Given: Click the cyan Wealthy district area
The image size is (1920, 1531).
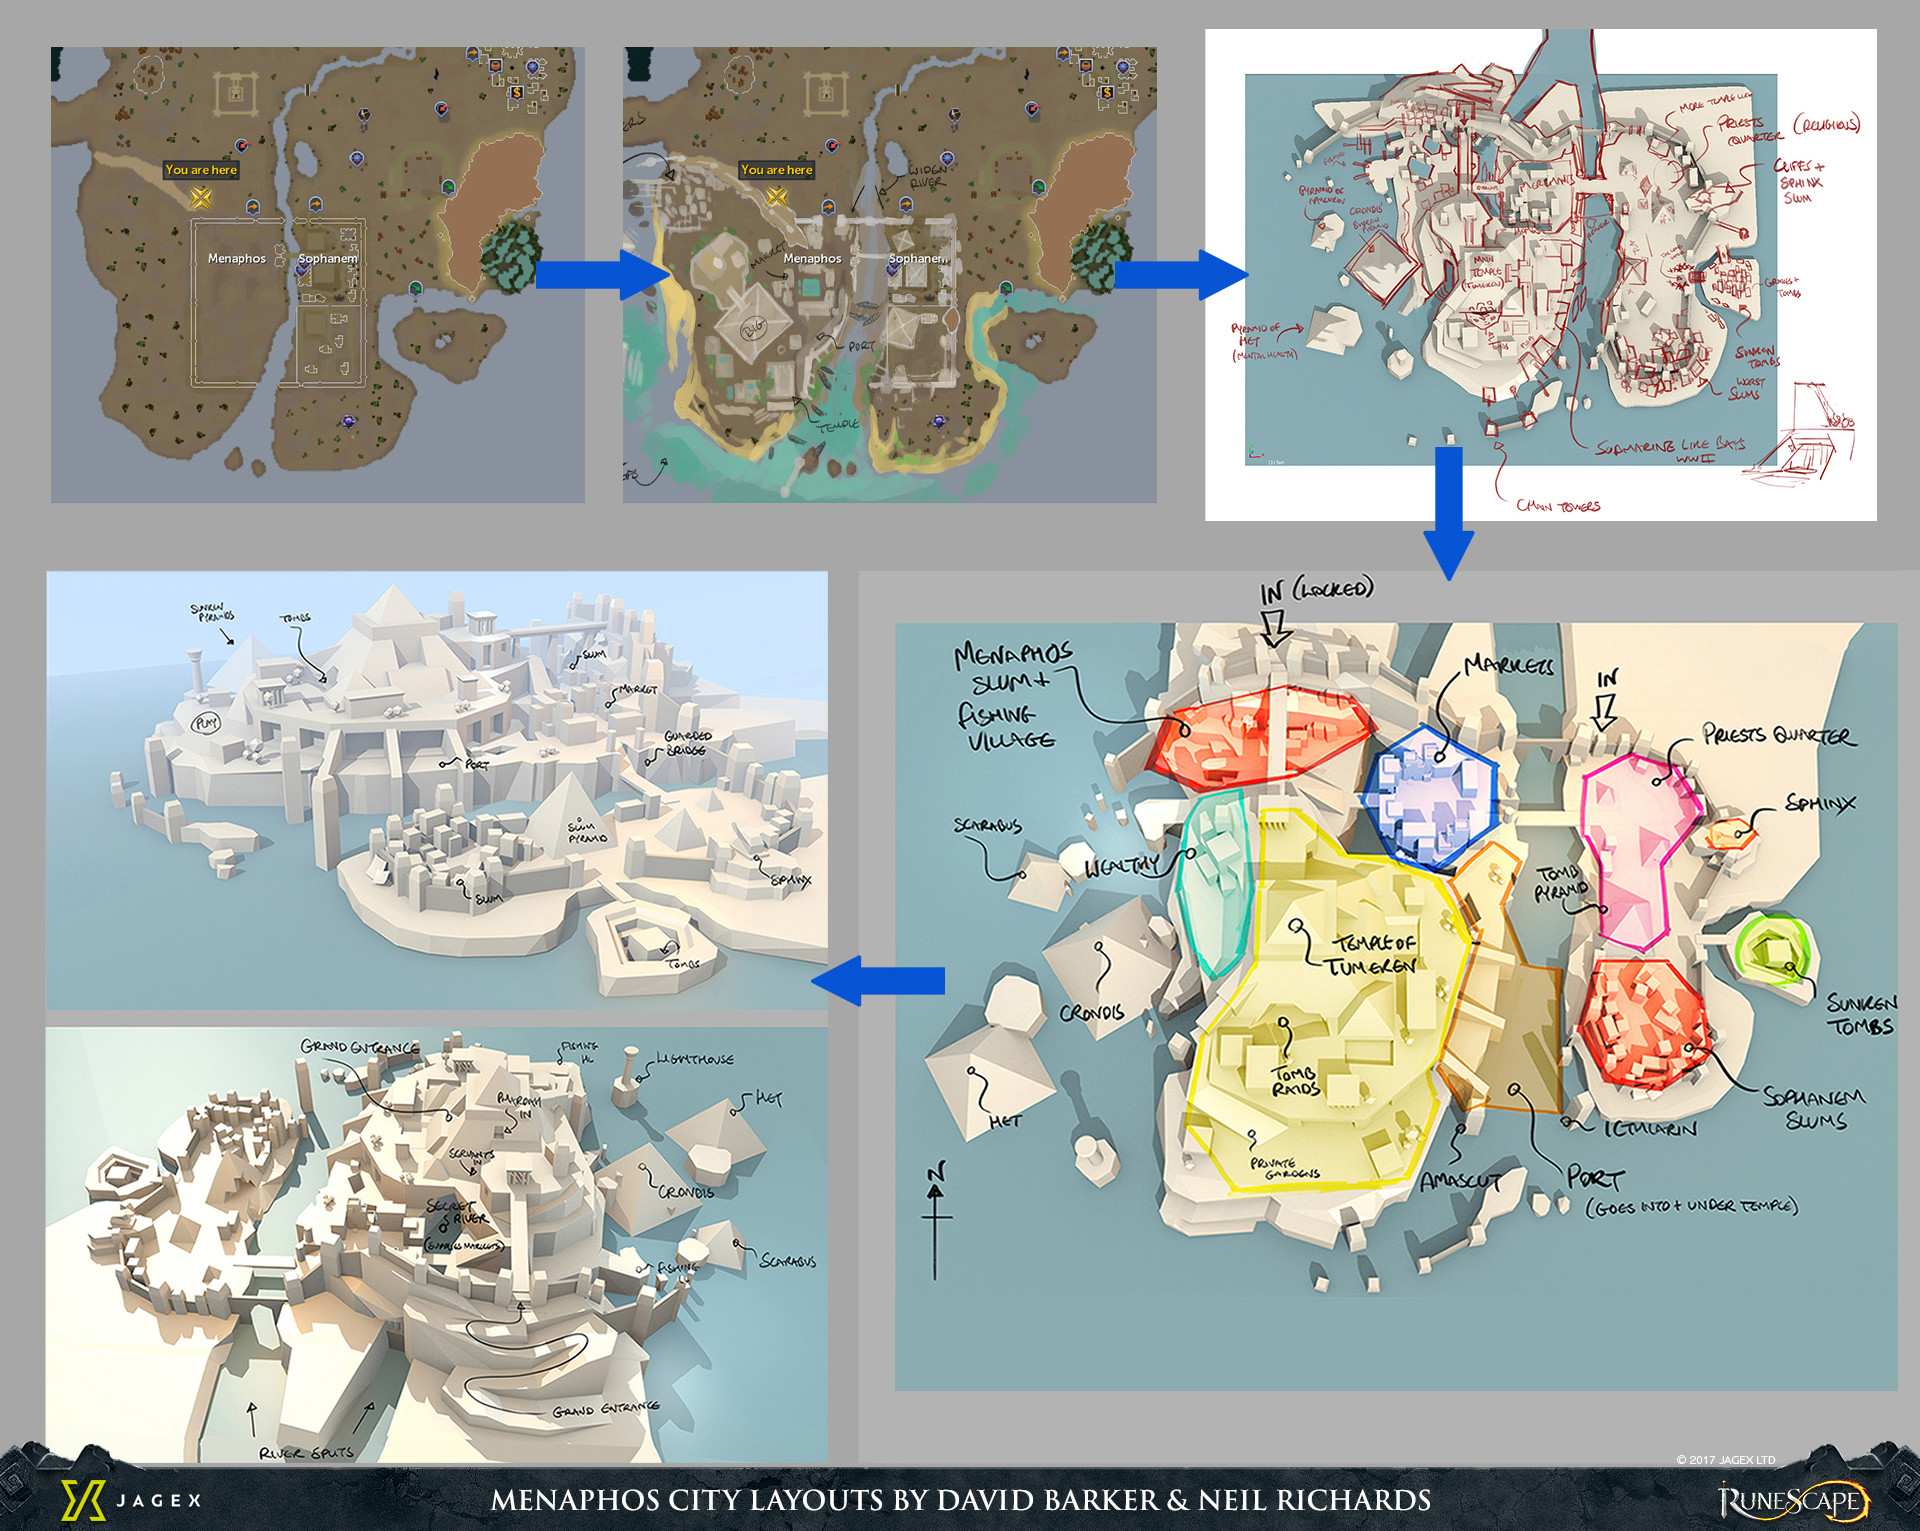Looking at the screenshot, I should tap(1215, 882).
